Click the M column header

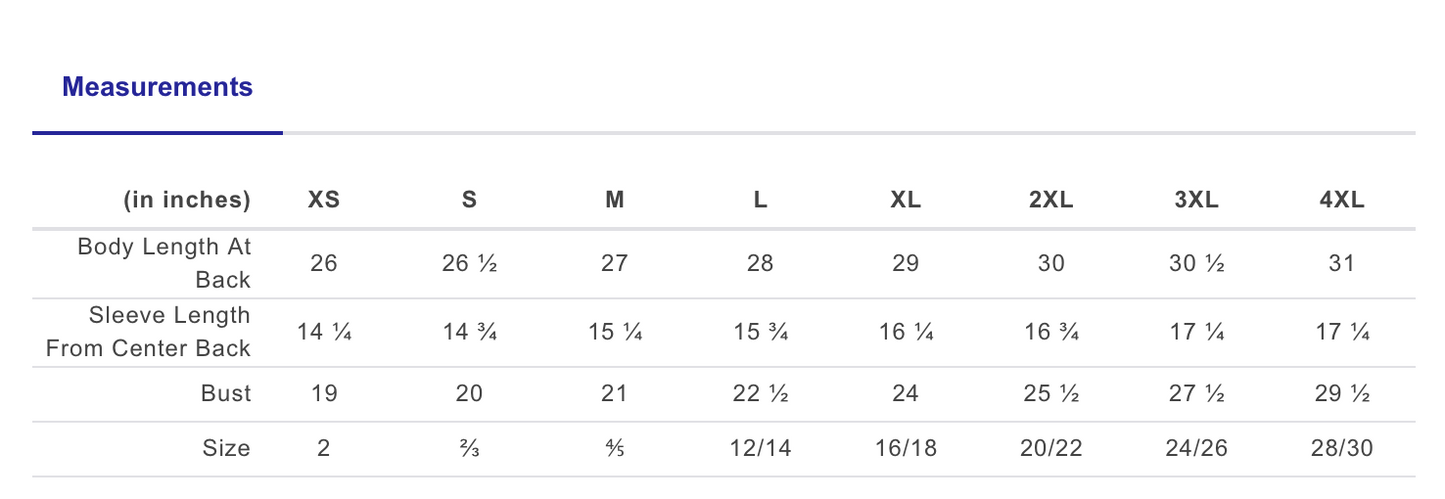click(x=615, y=200)
